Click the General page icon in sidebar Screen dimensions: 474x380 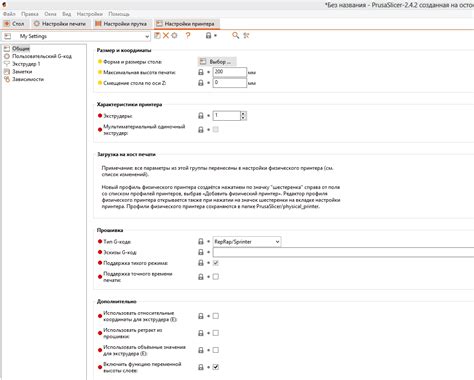click(x=7, y=49)
